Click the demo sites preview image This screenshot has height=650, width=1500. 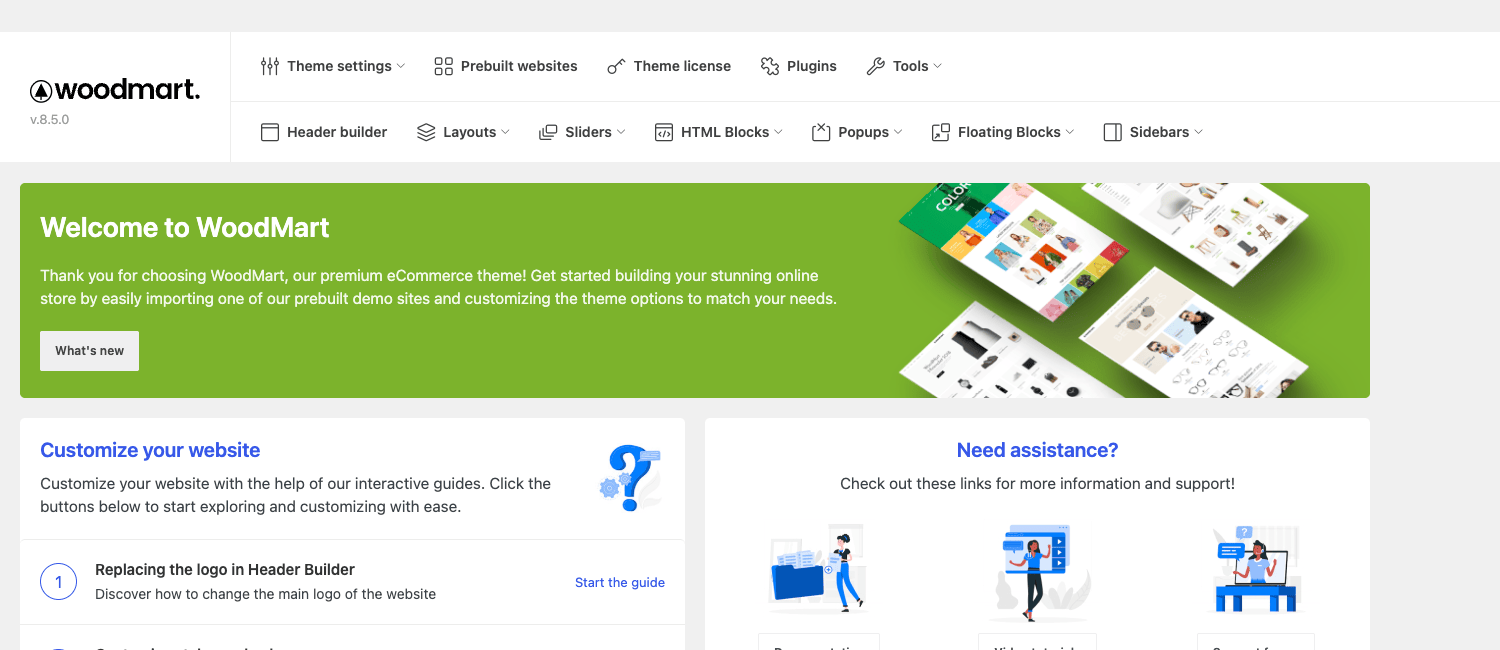click(1105, 290)
